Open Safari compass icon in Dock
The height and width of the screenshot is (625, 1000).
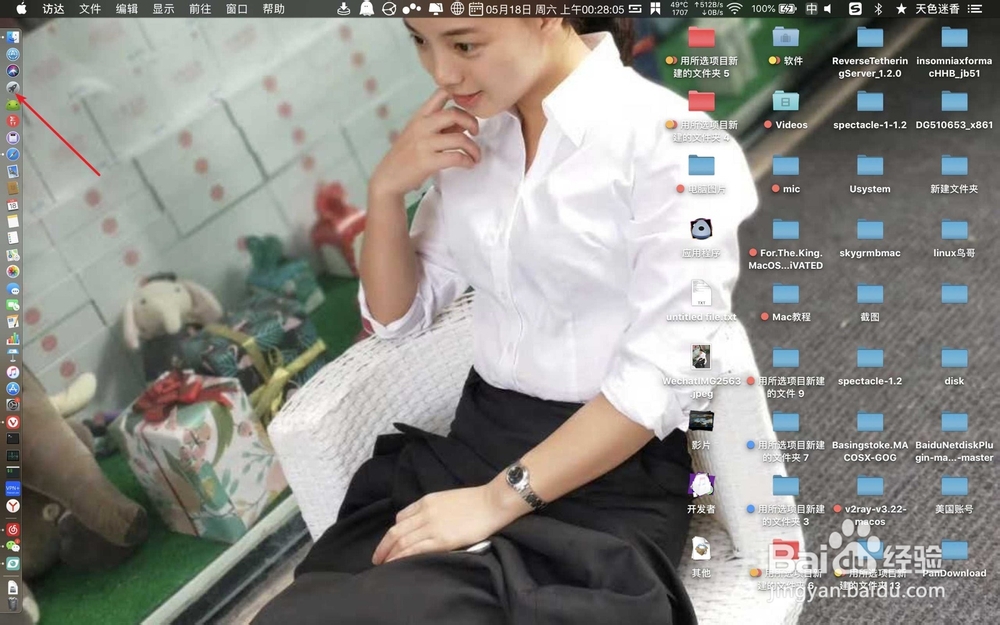pyautogui.click(x=12, y=154)
